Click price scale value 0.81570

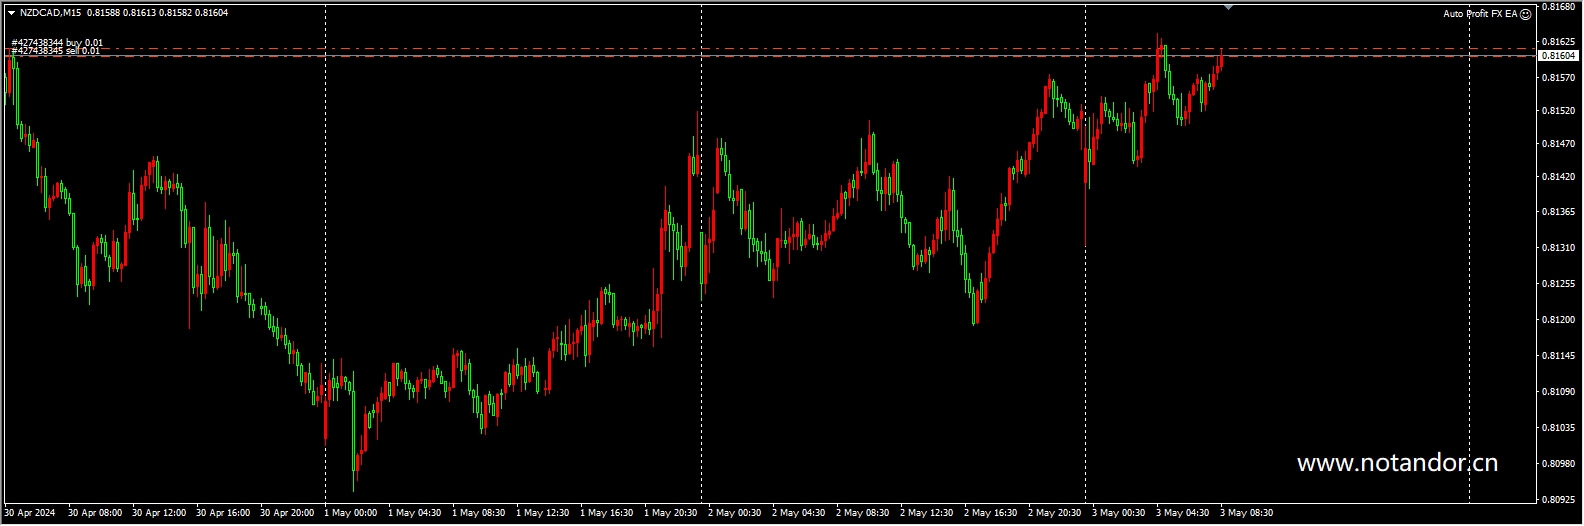[1559, 77]
